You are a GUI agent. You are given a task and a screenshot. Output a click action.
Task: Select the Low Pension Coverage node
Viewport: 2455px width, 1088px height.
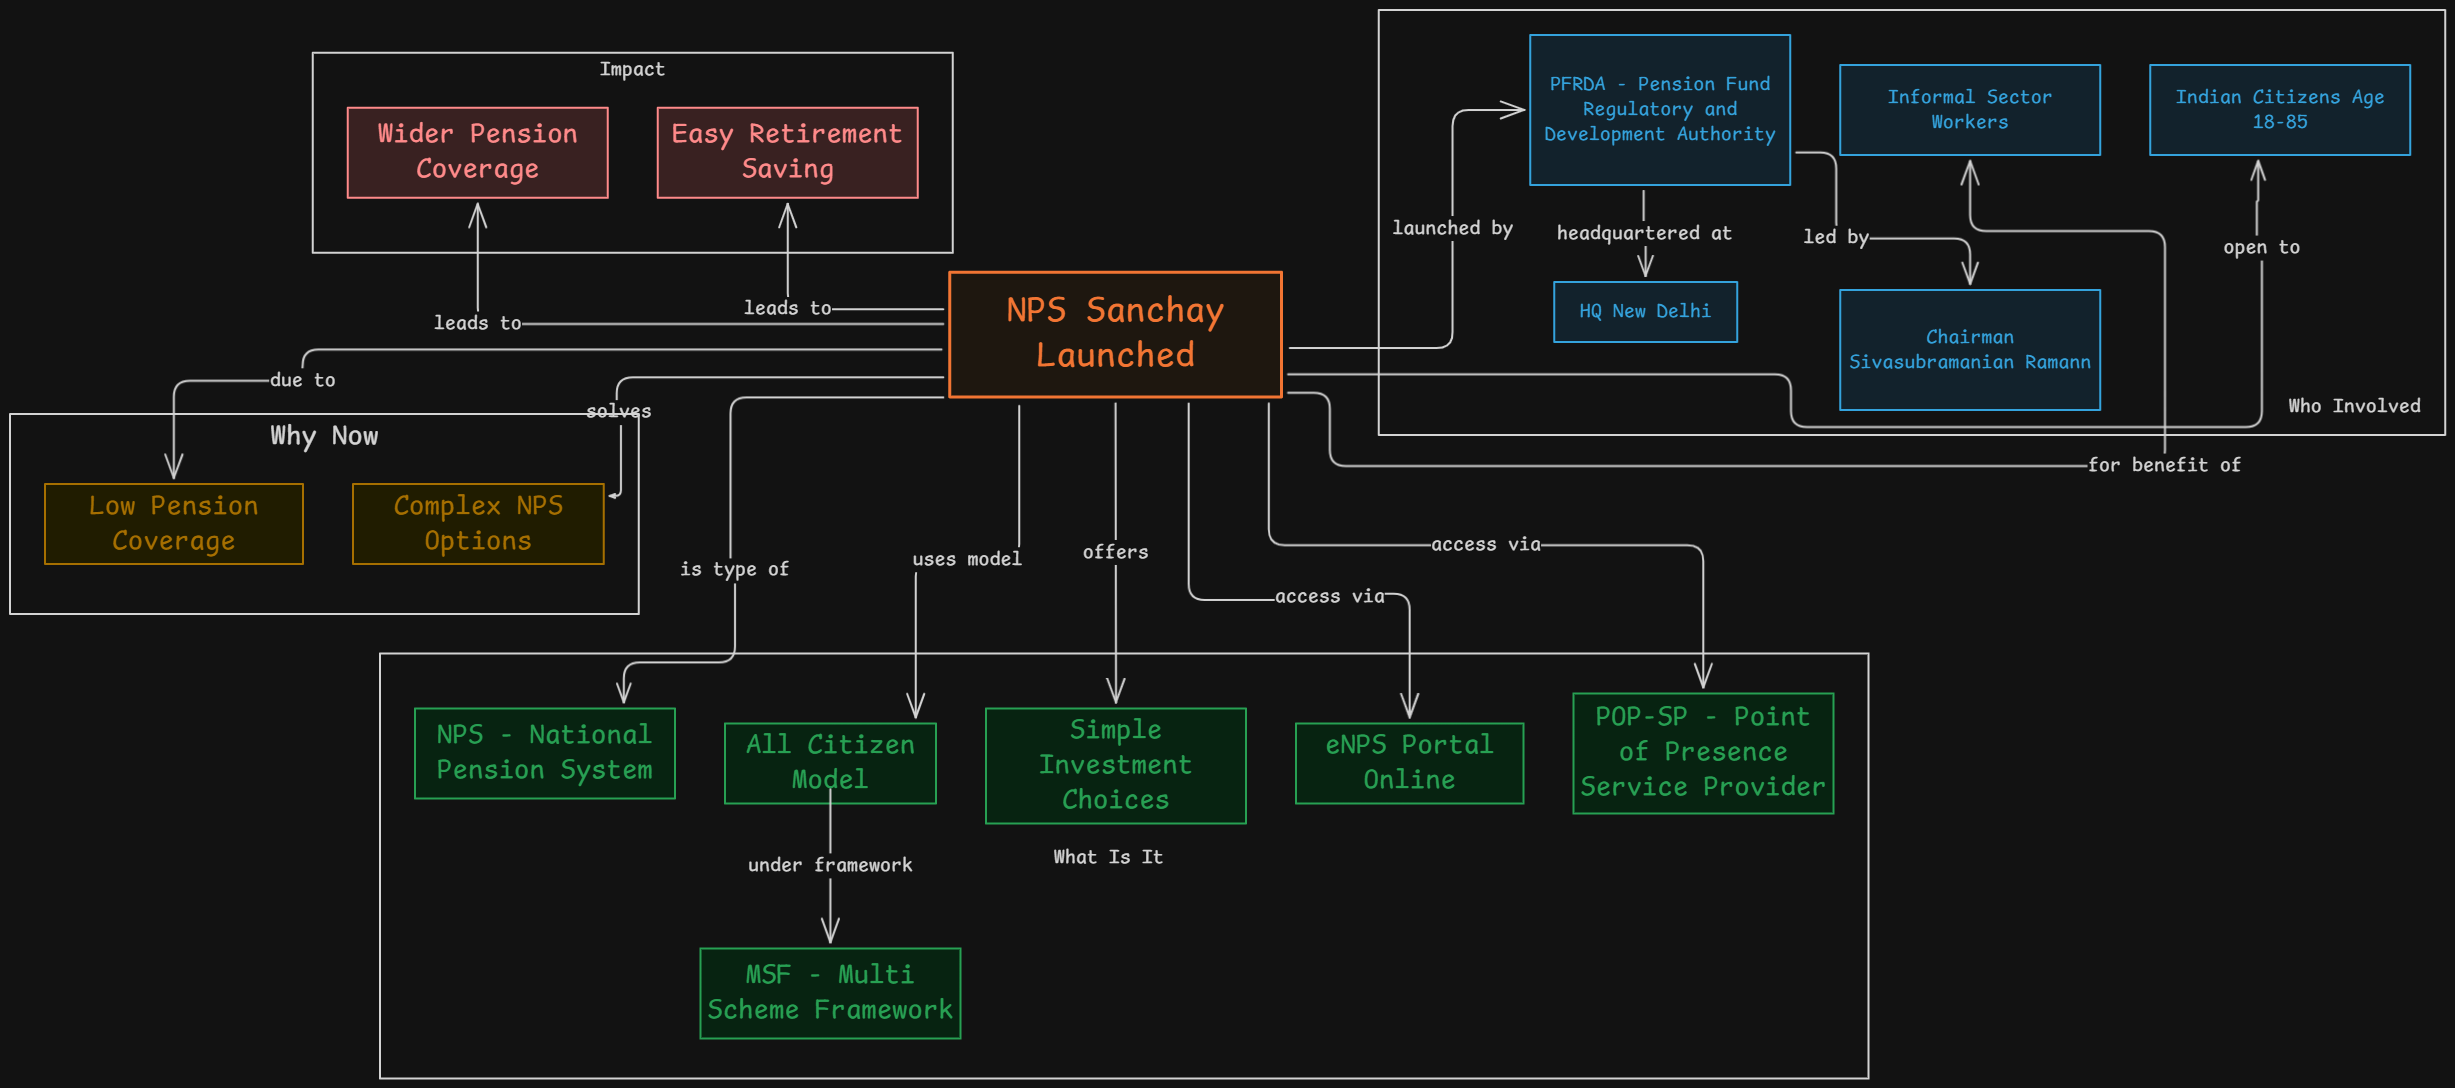point(174,524)
